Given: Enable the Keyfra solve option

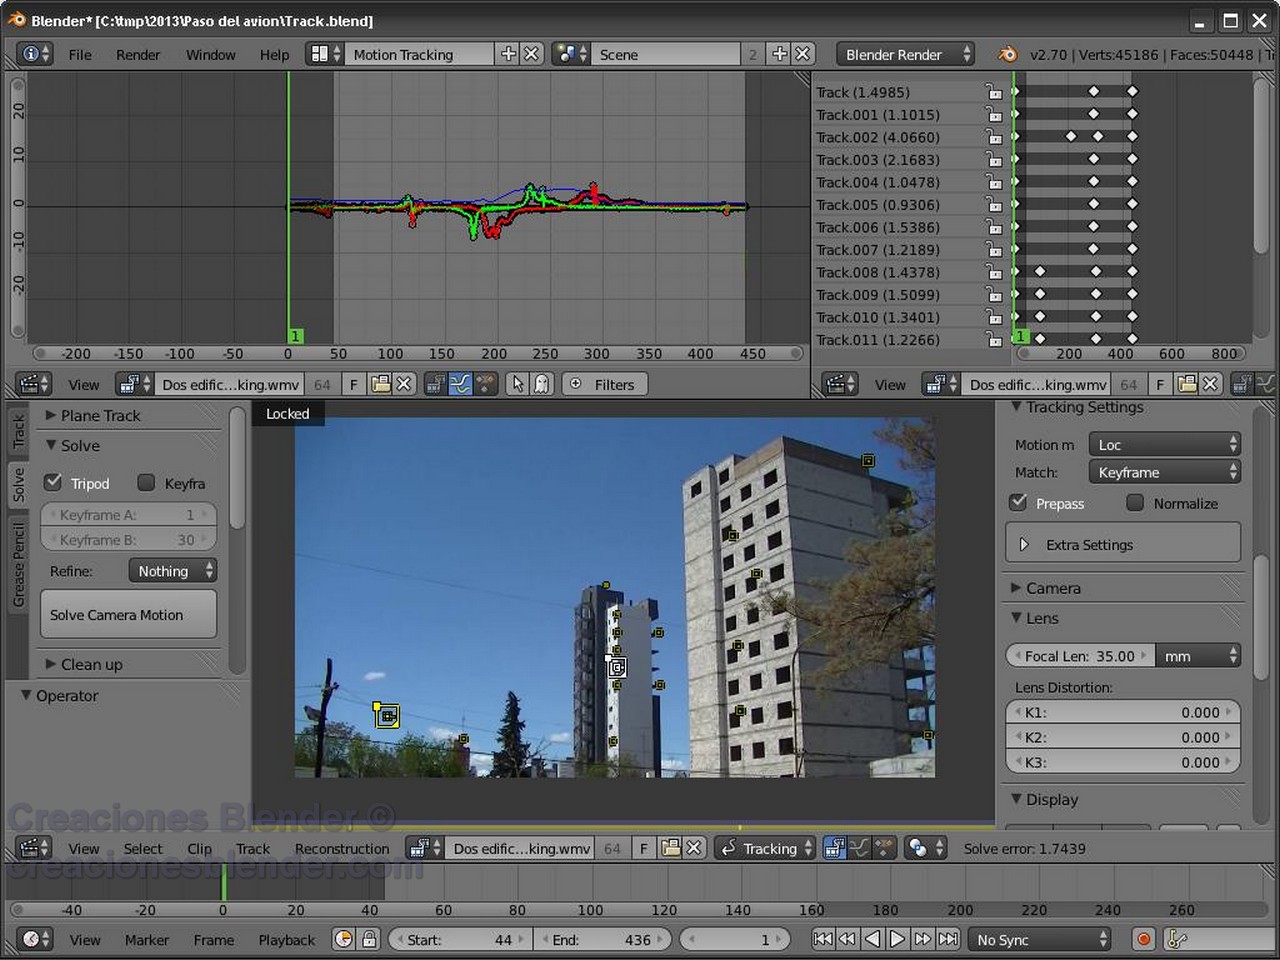Looking at the screenshot, I should (x=146, y=483).
